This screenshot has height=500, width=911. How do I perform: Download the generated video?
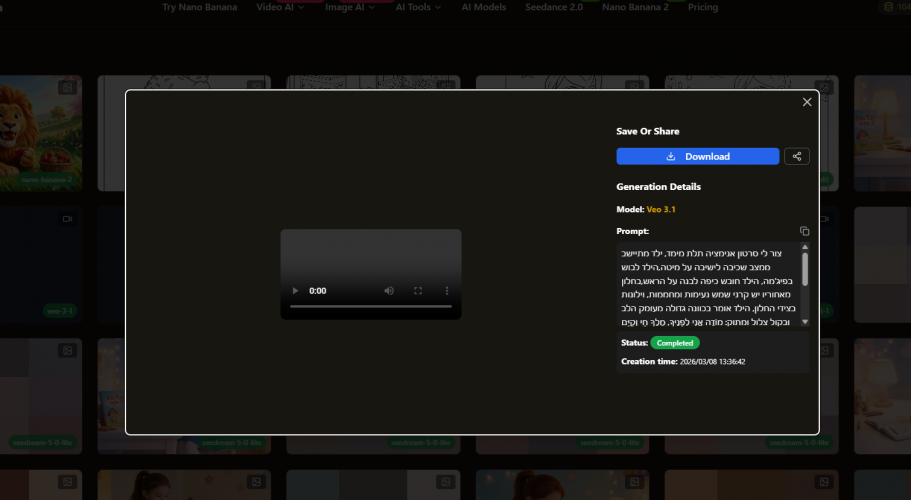pyautogui.click(x=697, y=156)
